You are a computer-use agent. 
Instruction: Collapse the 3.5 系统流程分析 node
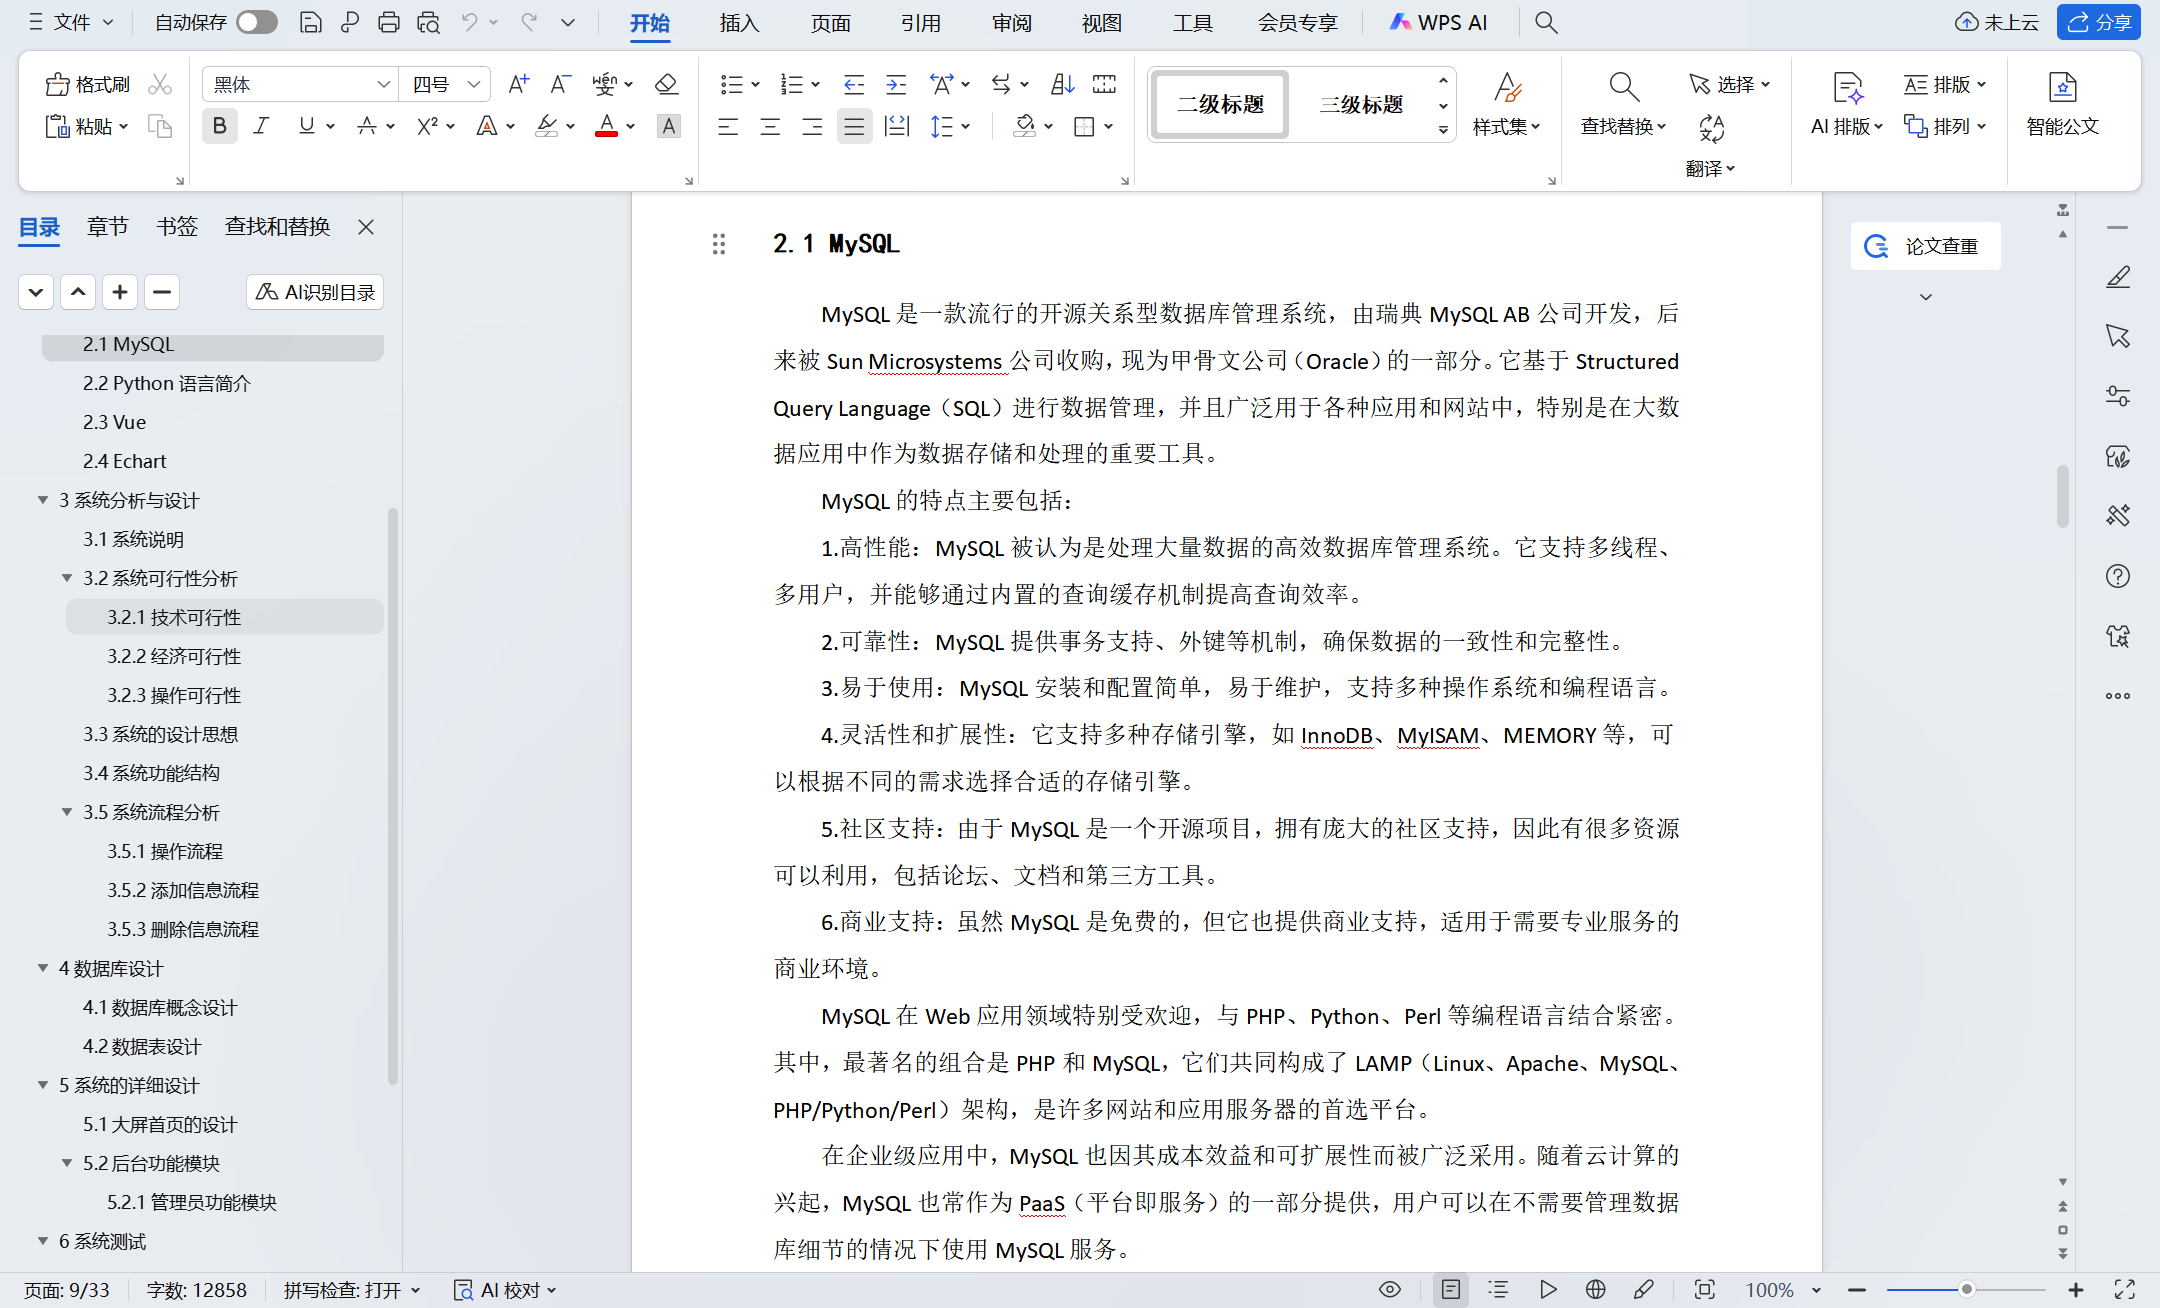tap(67, 812)
